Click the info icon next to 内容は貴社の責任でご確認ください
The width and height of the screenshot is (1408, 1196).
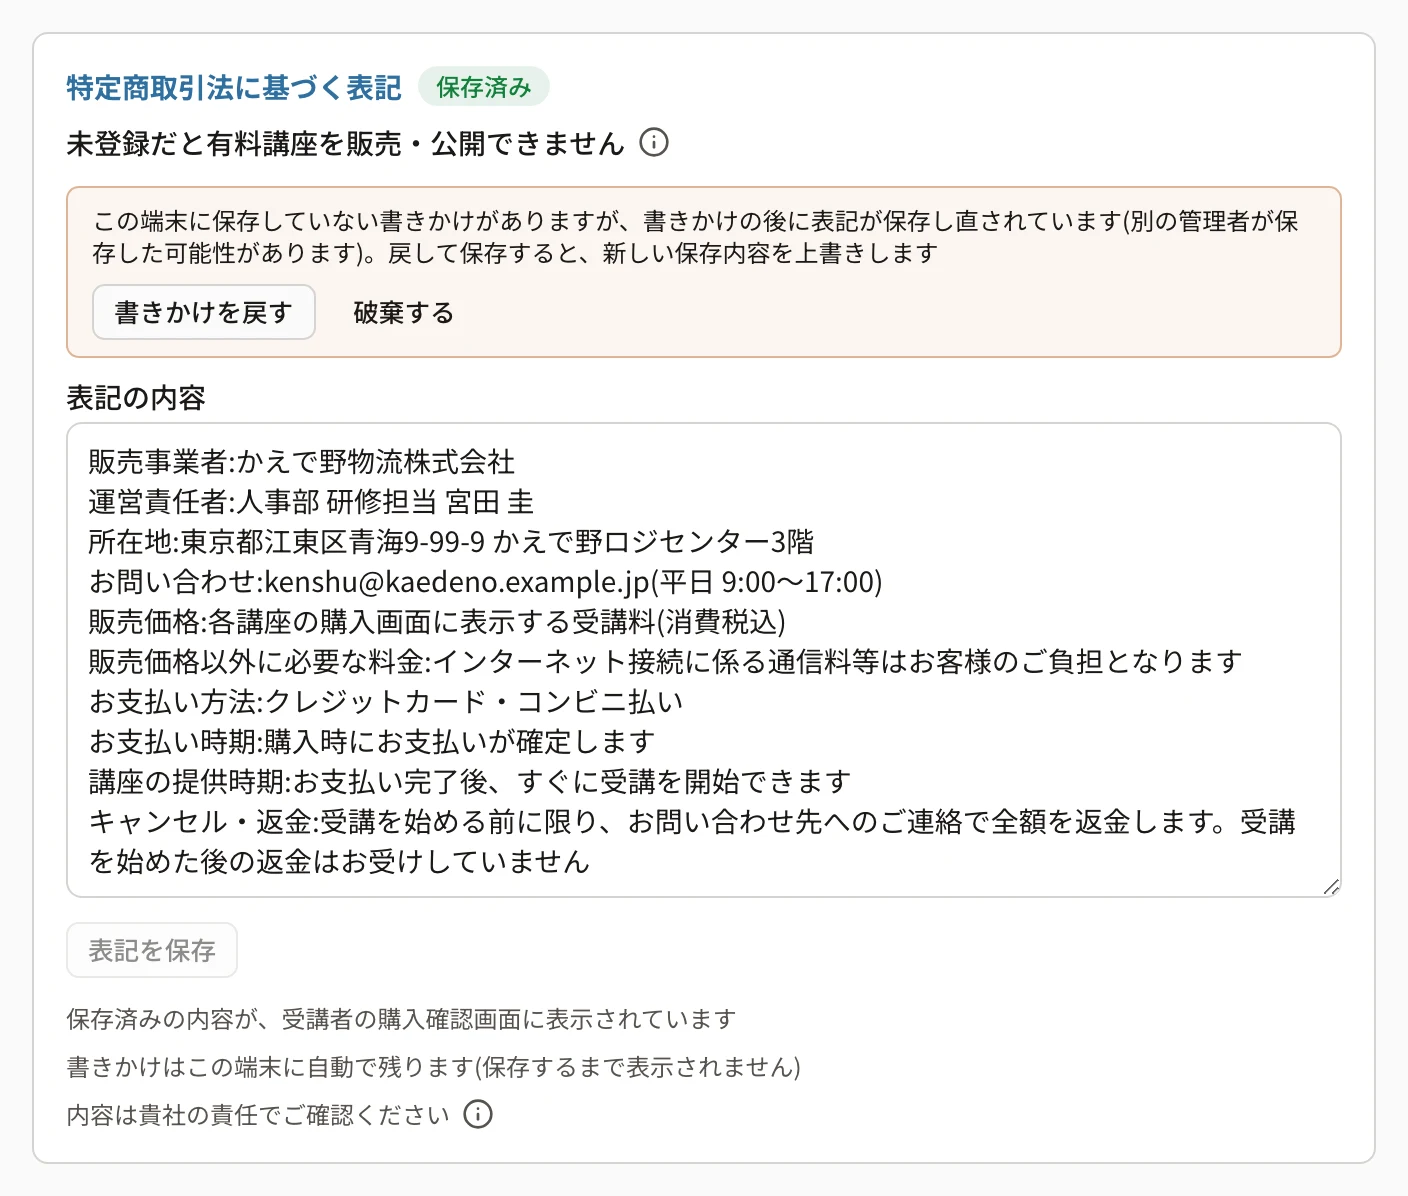pos(478,1114)
